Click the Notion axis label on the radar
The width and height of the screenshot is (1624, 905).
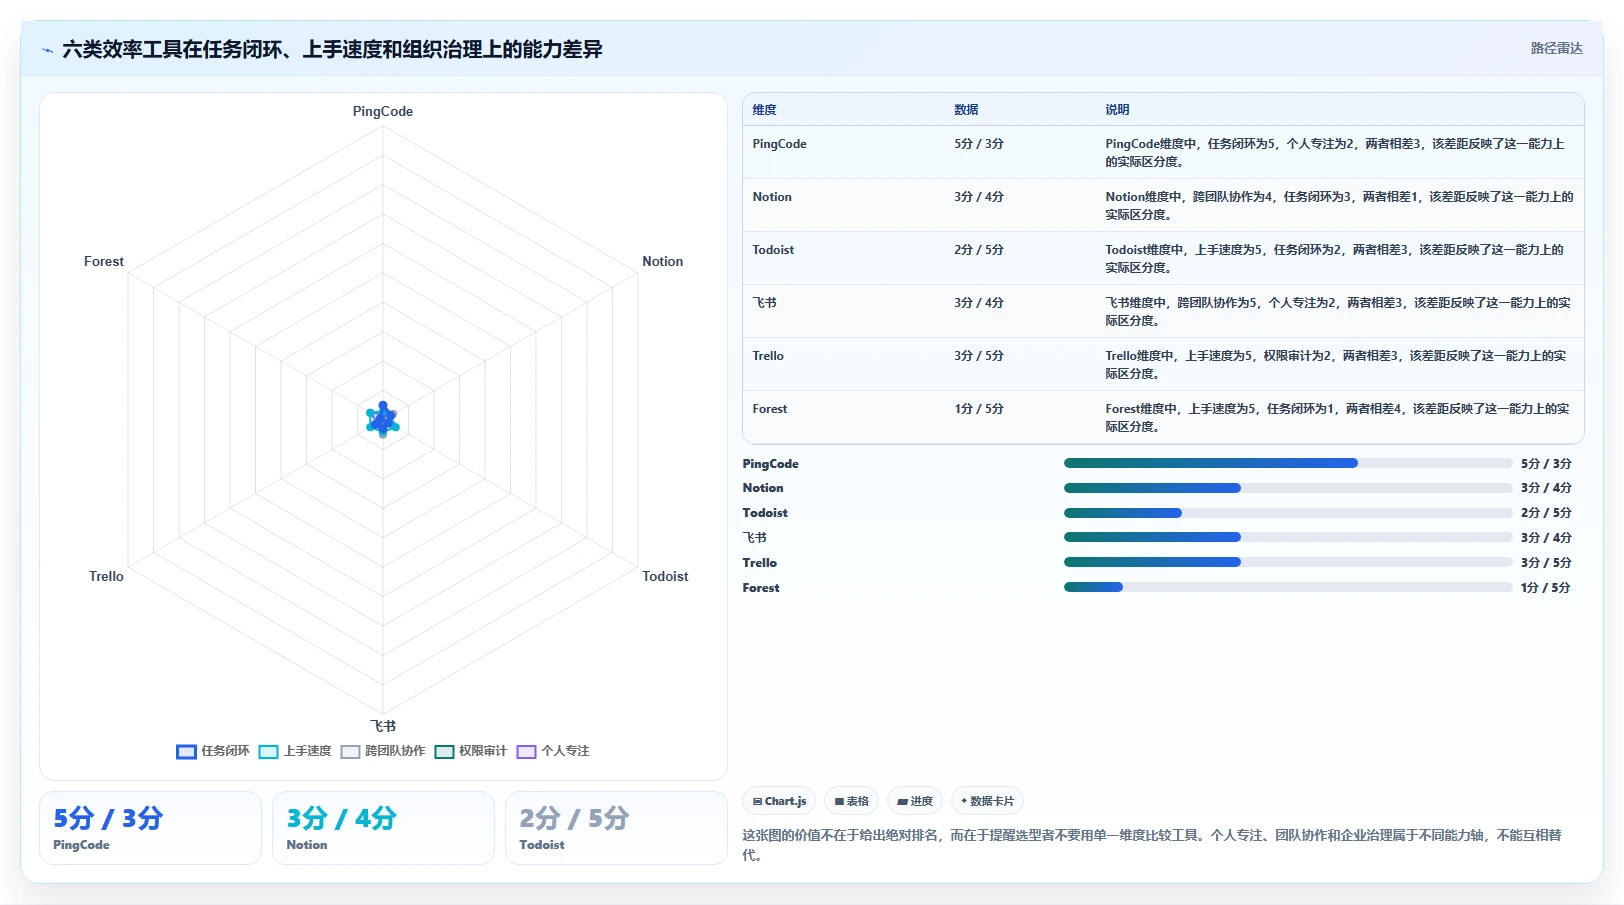pos(662,261)
